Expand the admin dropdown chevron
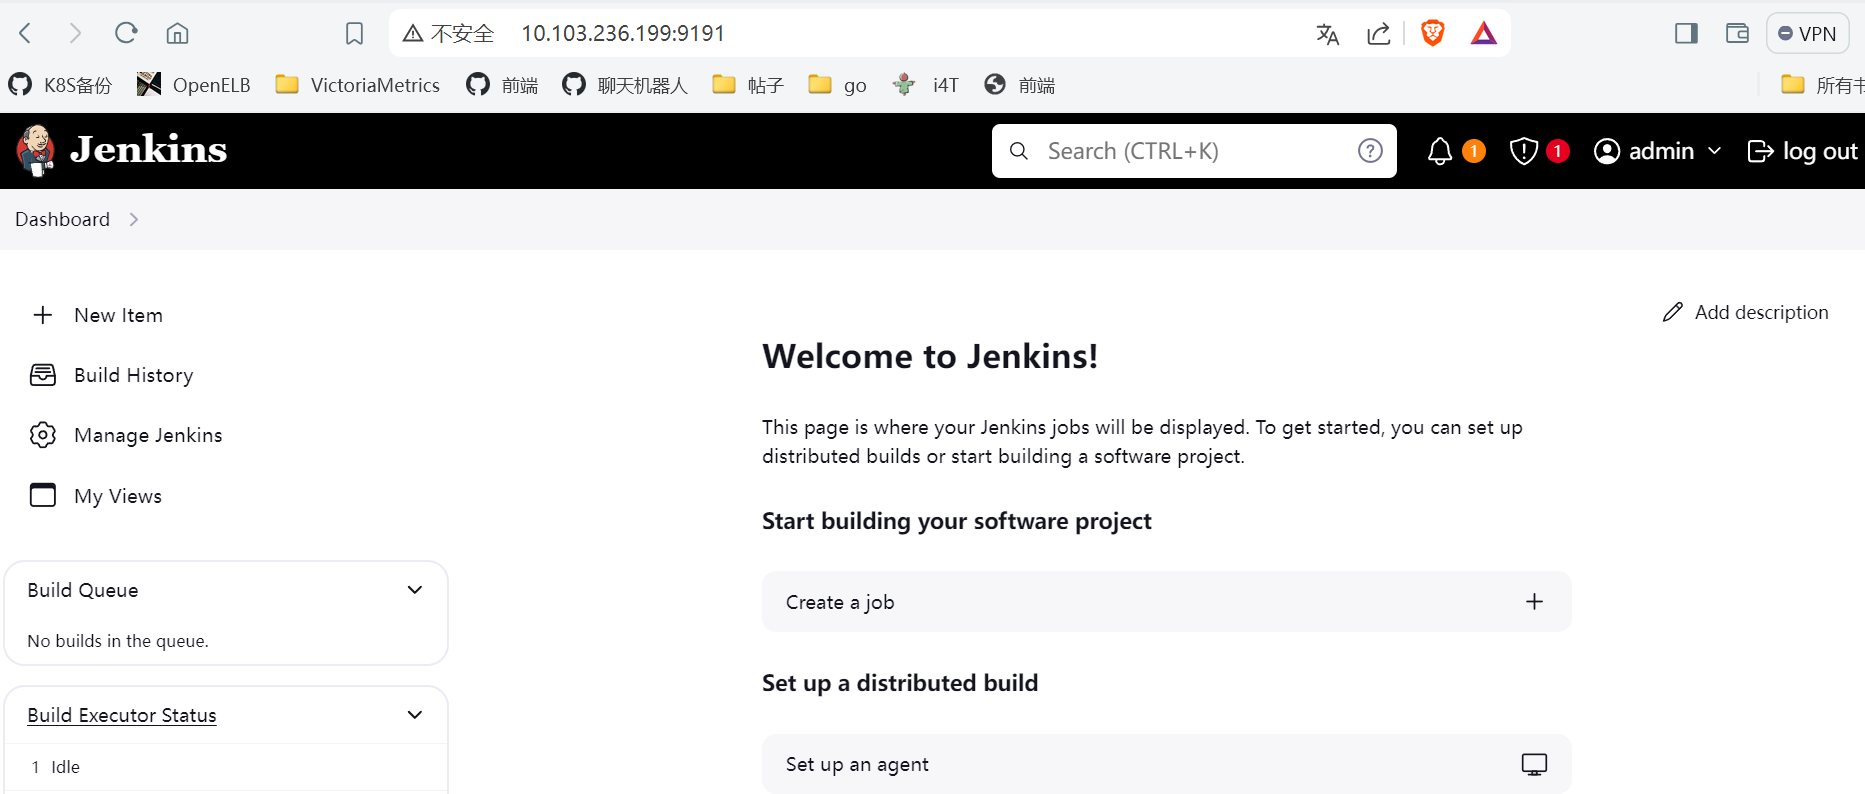 point(1714,151)
